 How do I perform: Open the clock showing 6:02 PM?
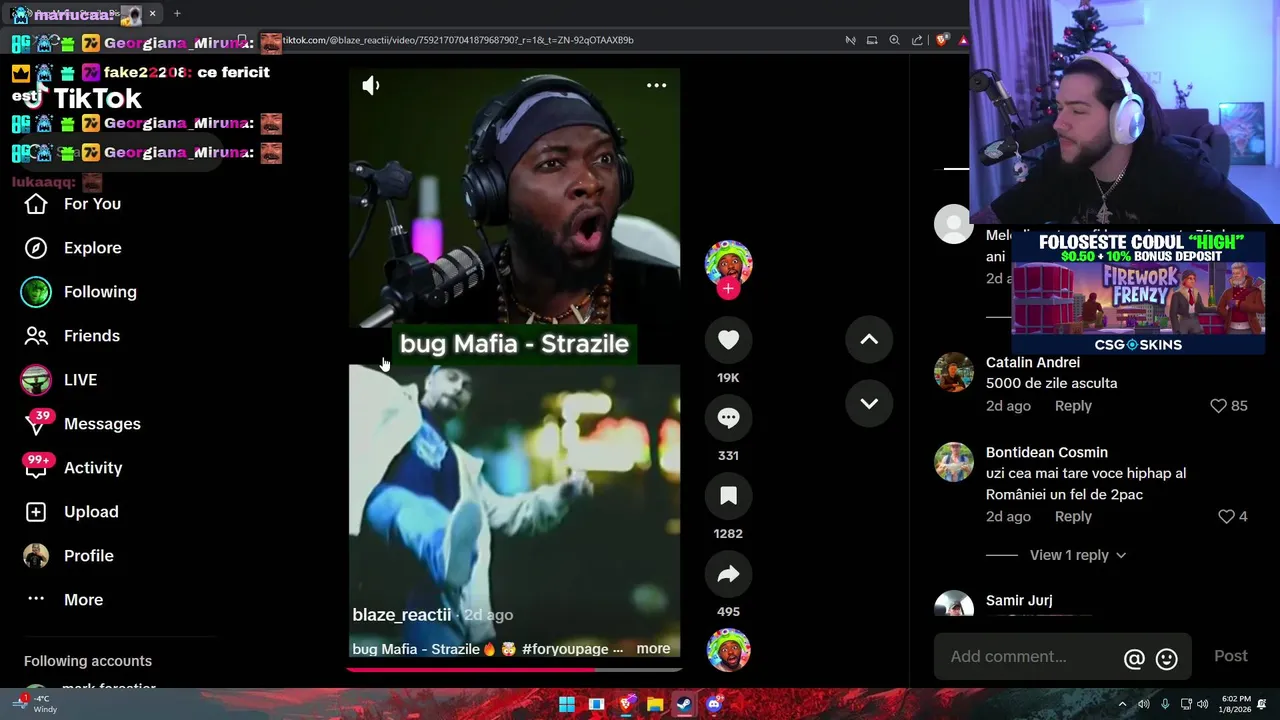click(1235, 704)
